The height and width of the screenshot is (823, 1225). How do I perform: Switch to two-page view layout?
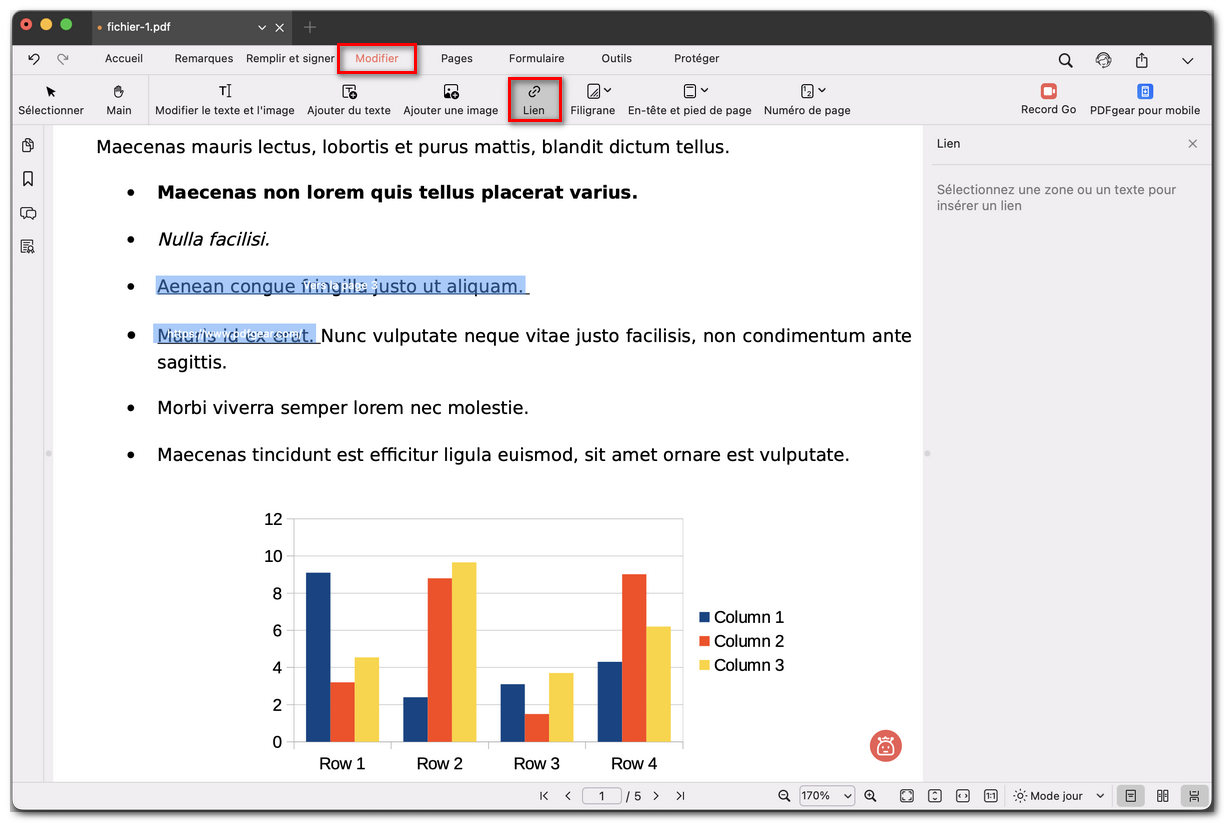[x=1162, y=796]
